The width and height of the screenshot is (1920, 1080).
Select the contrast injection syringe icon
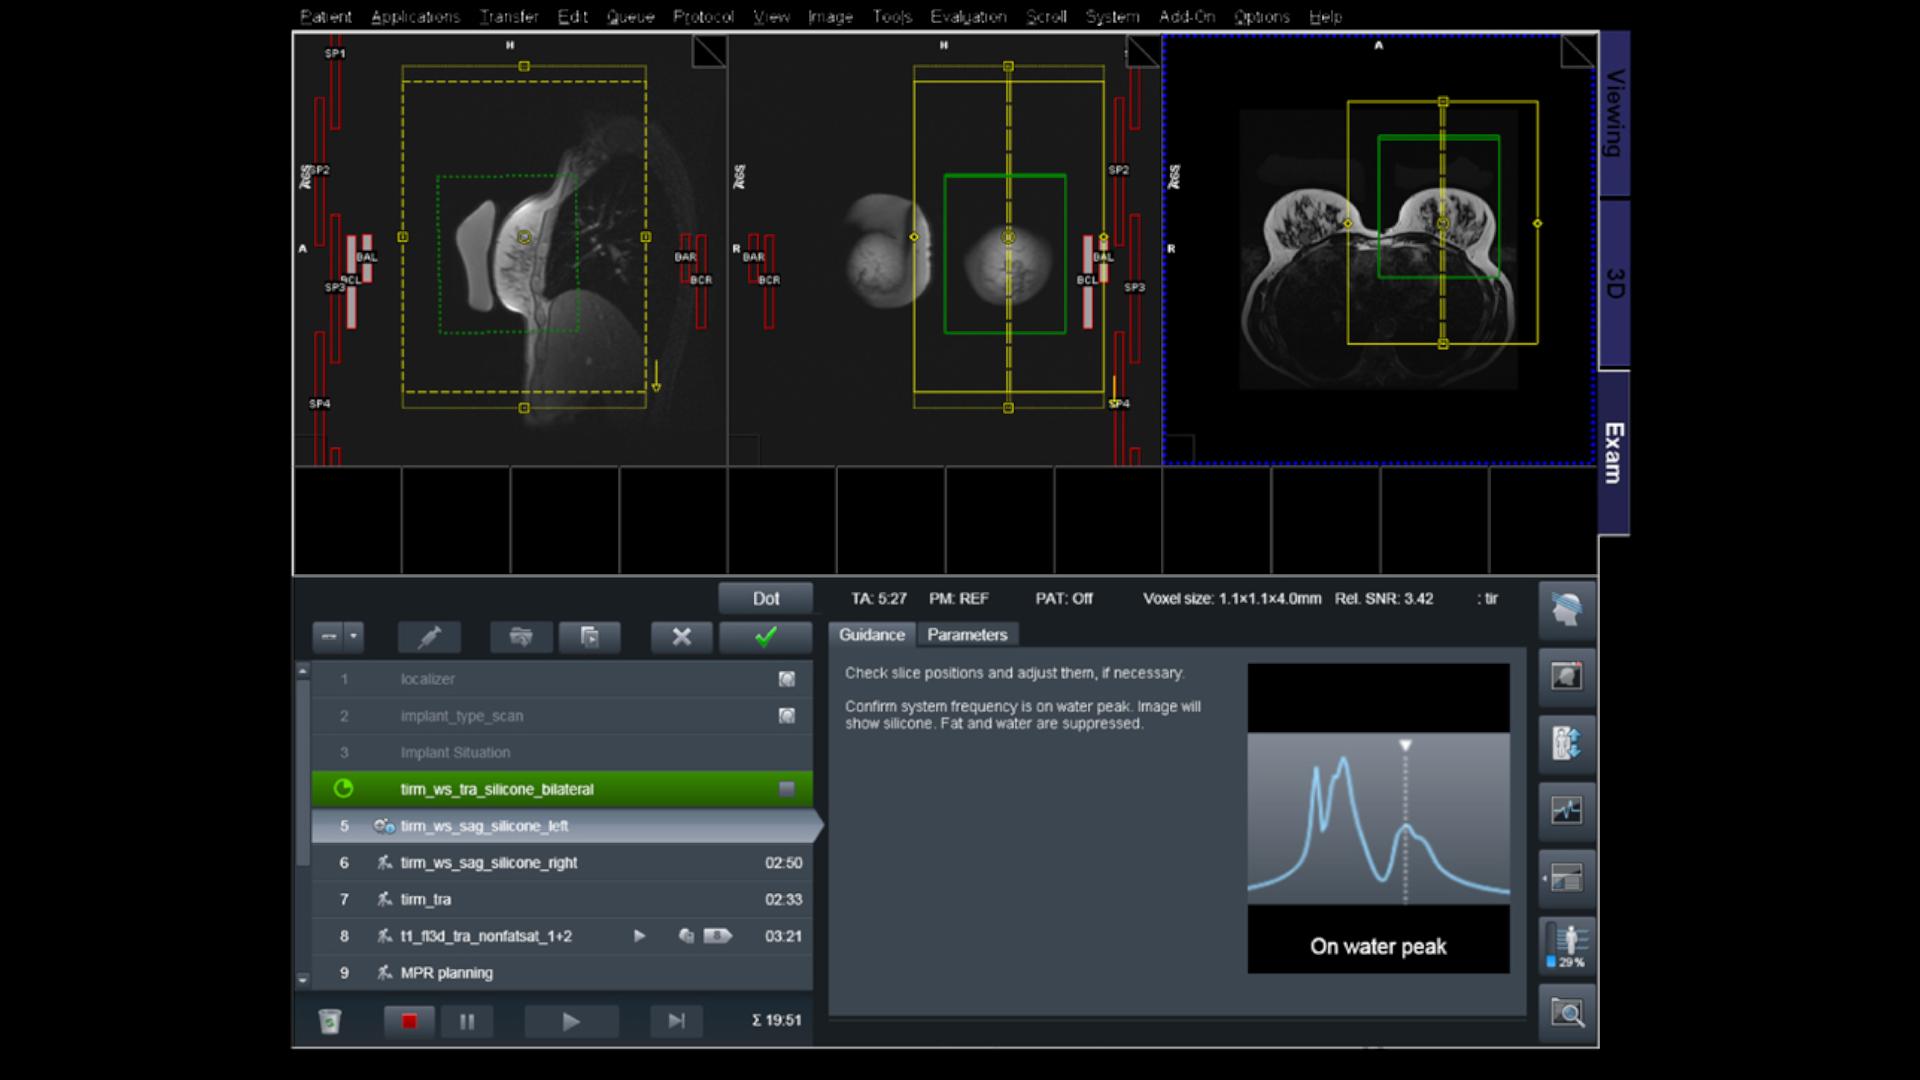pos(430,637)
